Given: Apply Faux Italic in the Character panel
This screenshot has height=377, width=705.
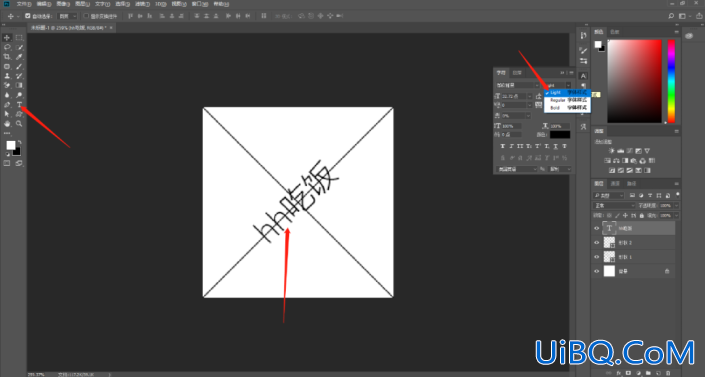Looking at the screenshot, I should [511, 146].
